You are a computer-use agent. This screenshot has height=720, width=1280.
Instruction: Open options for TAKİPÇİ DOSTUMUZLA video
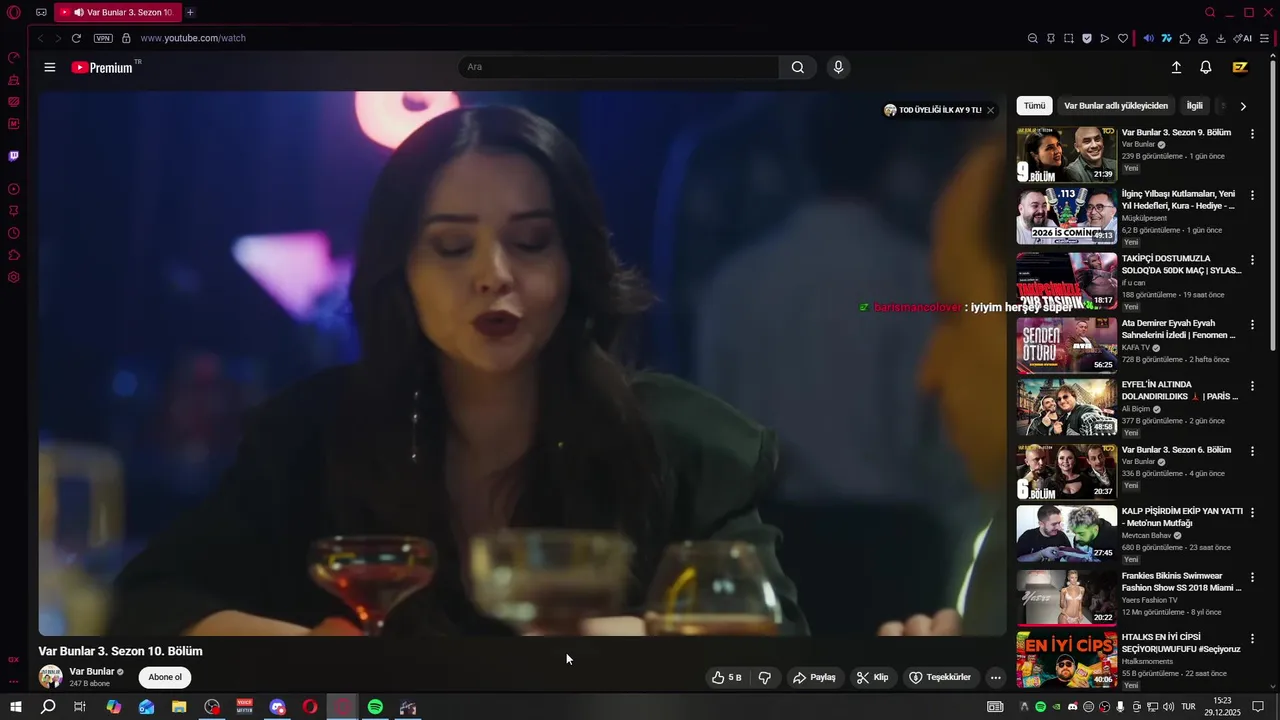(x=1252, y=260)
